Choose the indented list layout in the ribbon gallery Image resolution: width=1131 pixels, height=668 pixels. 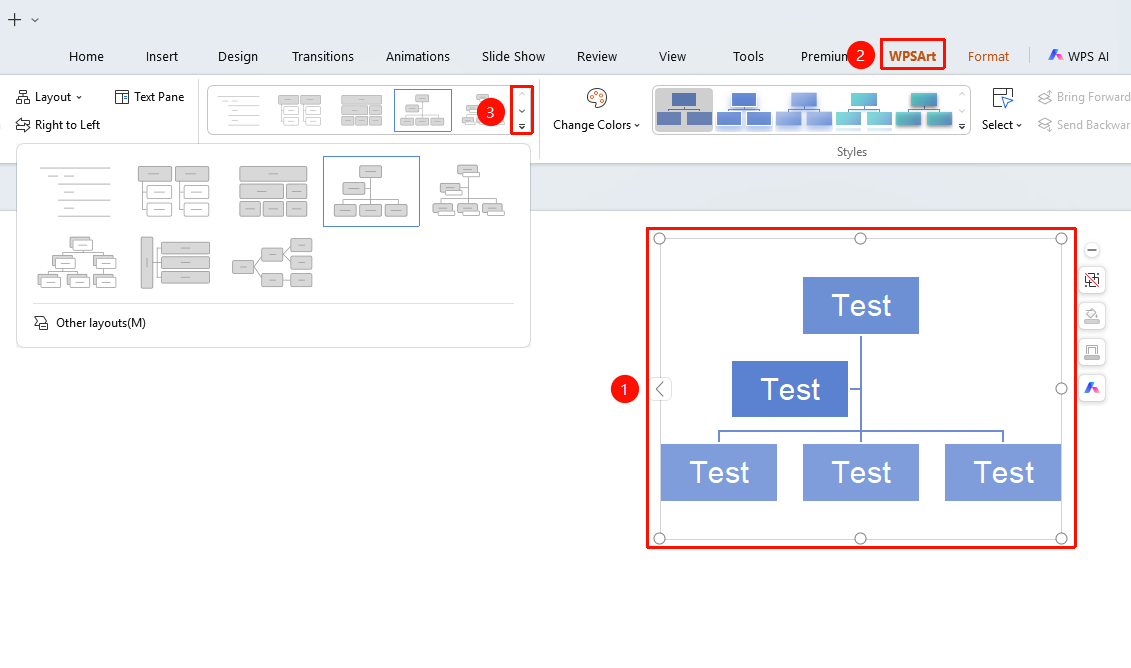tap(238, 110)
